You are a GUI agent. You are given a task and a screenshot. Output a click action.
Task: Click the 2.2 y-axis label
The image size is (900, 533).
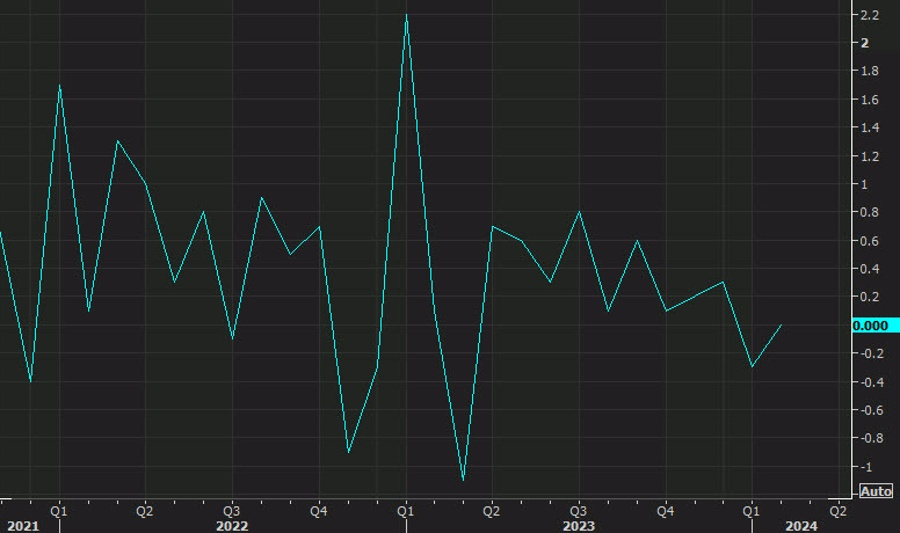coord(869,15)
